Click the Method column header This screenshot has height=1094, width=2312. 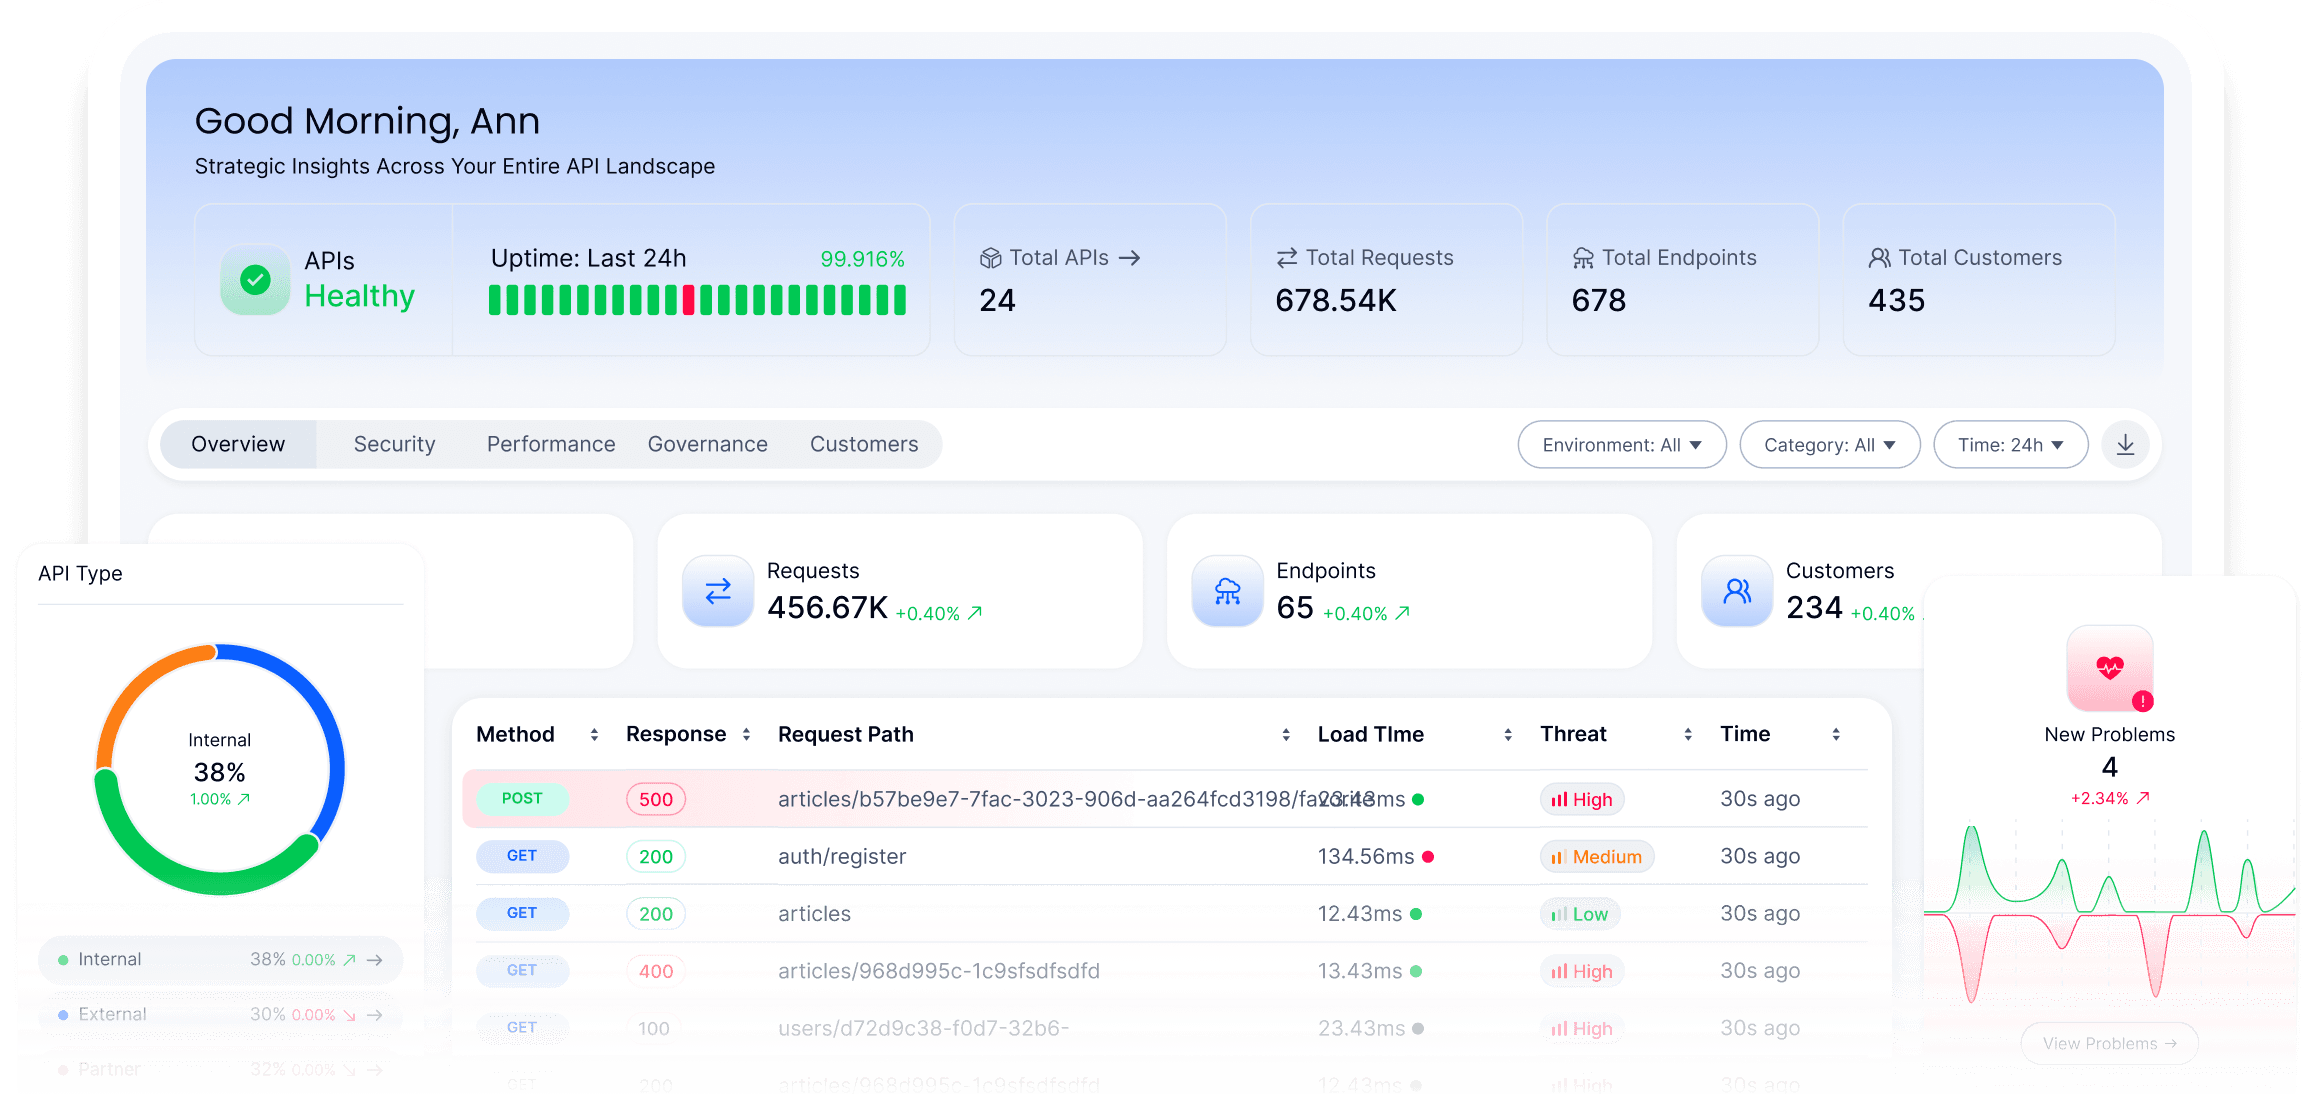(x=515, y=735)
